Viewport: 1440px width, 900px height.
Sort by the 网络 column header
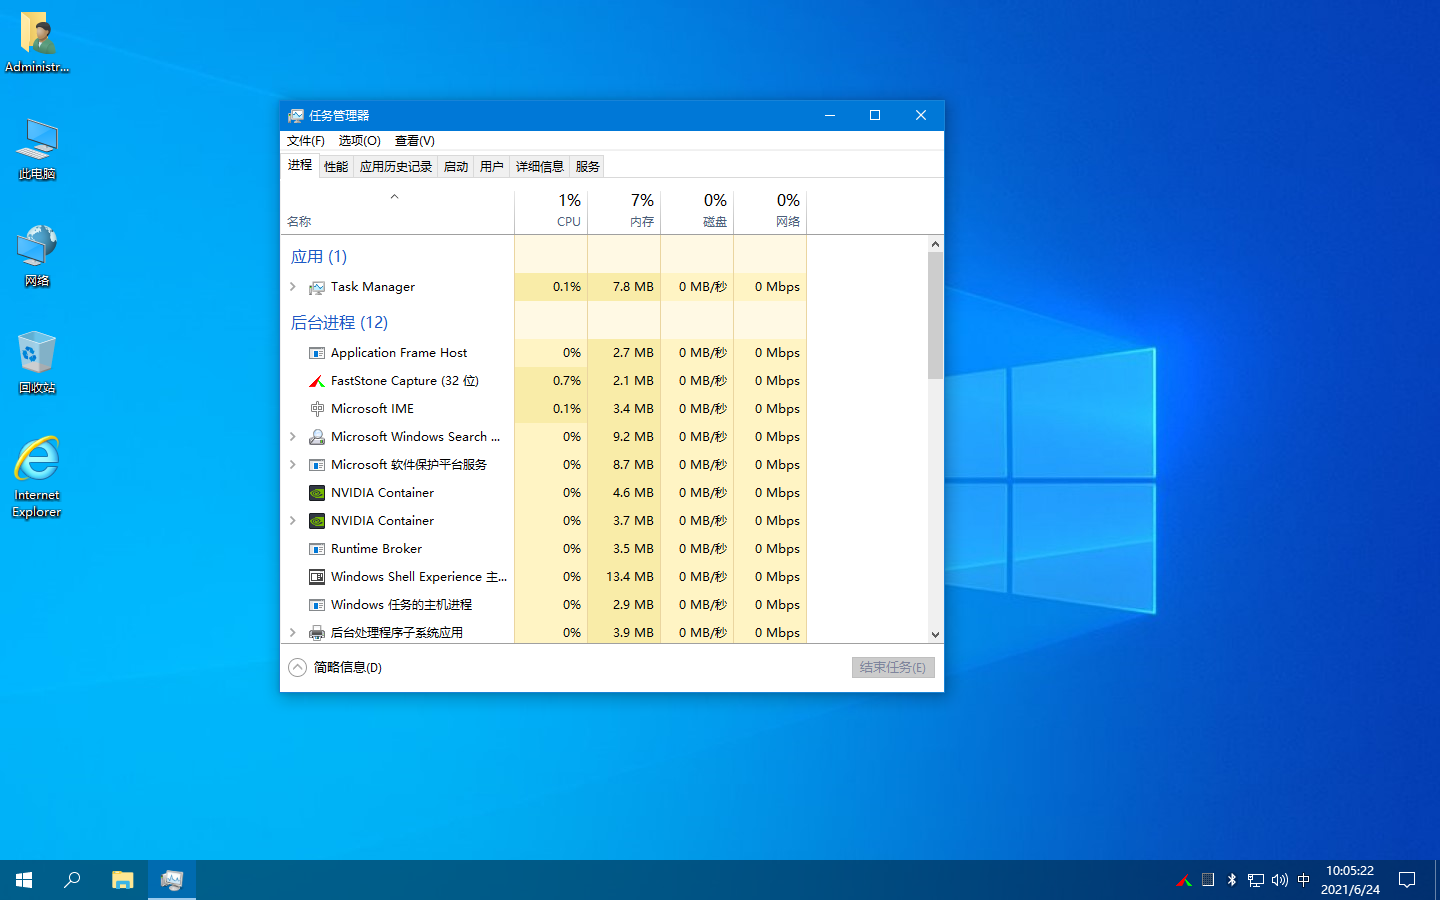click(x=770, y=211)
